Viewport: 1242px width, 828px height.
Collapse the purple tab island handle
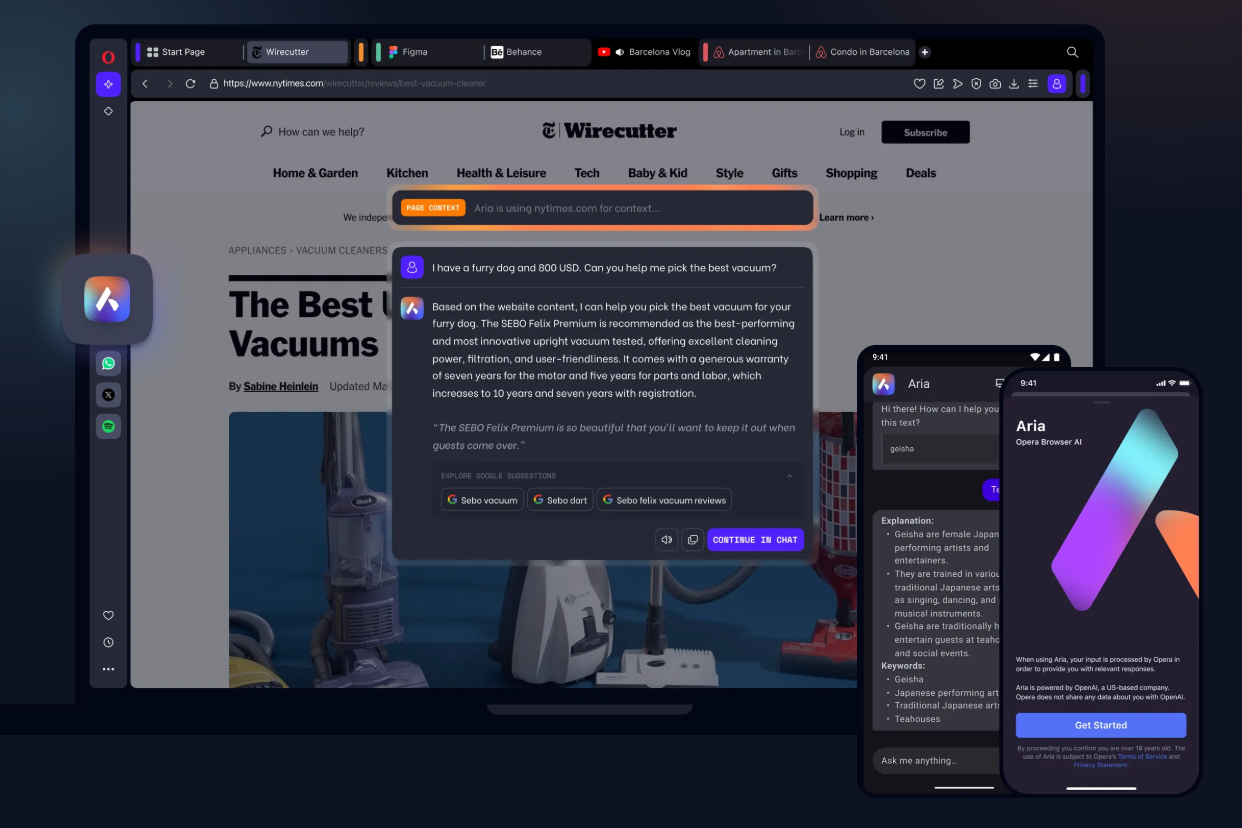point(138,52)
